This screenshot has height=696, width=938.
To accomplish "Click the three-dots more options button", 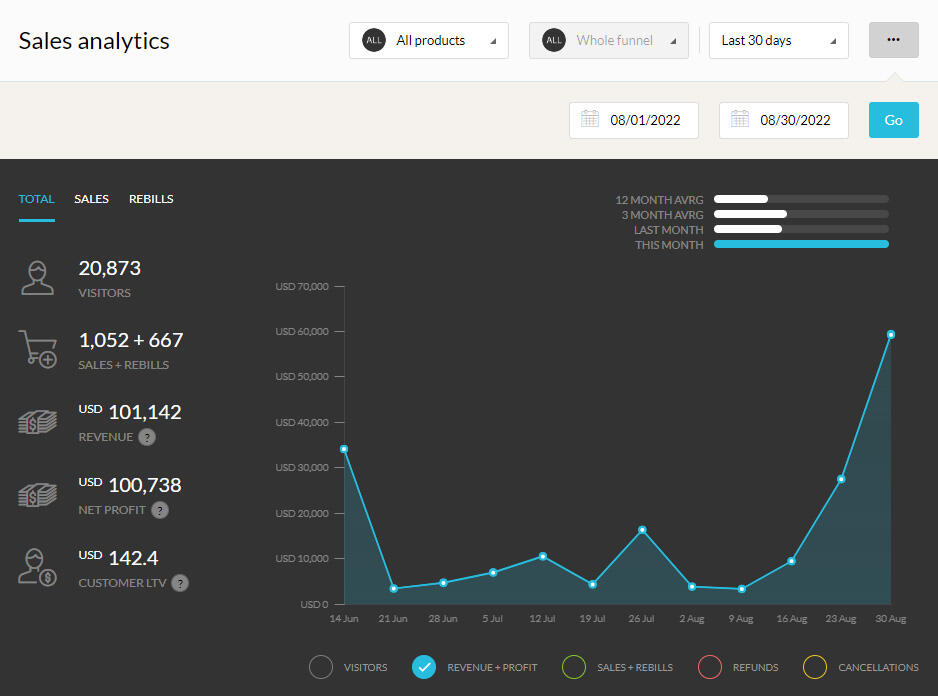I will 893,40.
